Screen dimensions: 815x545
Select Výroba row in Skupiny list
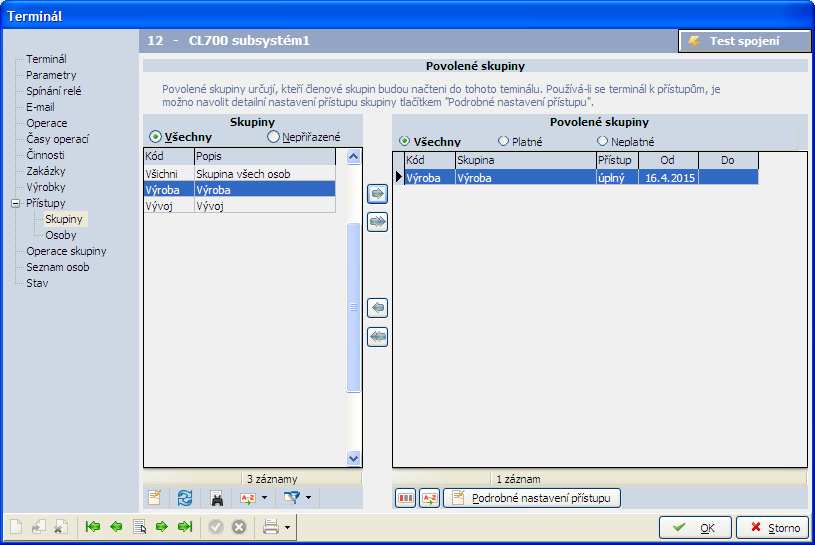[x=240, y=190]
